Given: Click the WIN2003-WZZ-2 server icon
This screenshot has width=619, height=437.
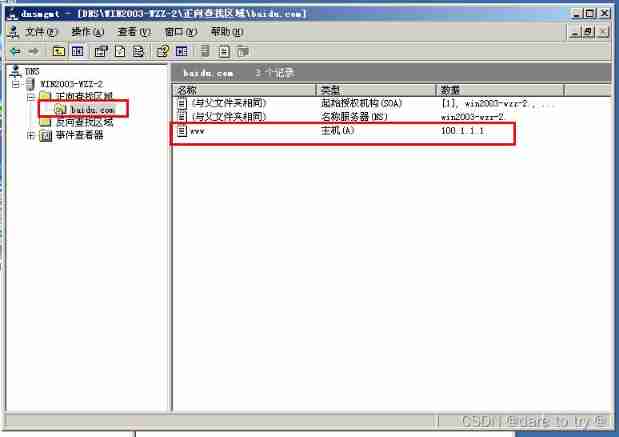Looking at the screenshot, I should pos(31,84).
